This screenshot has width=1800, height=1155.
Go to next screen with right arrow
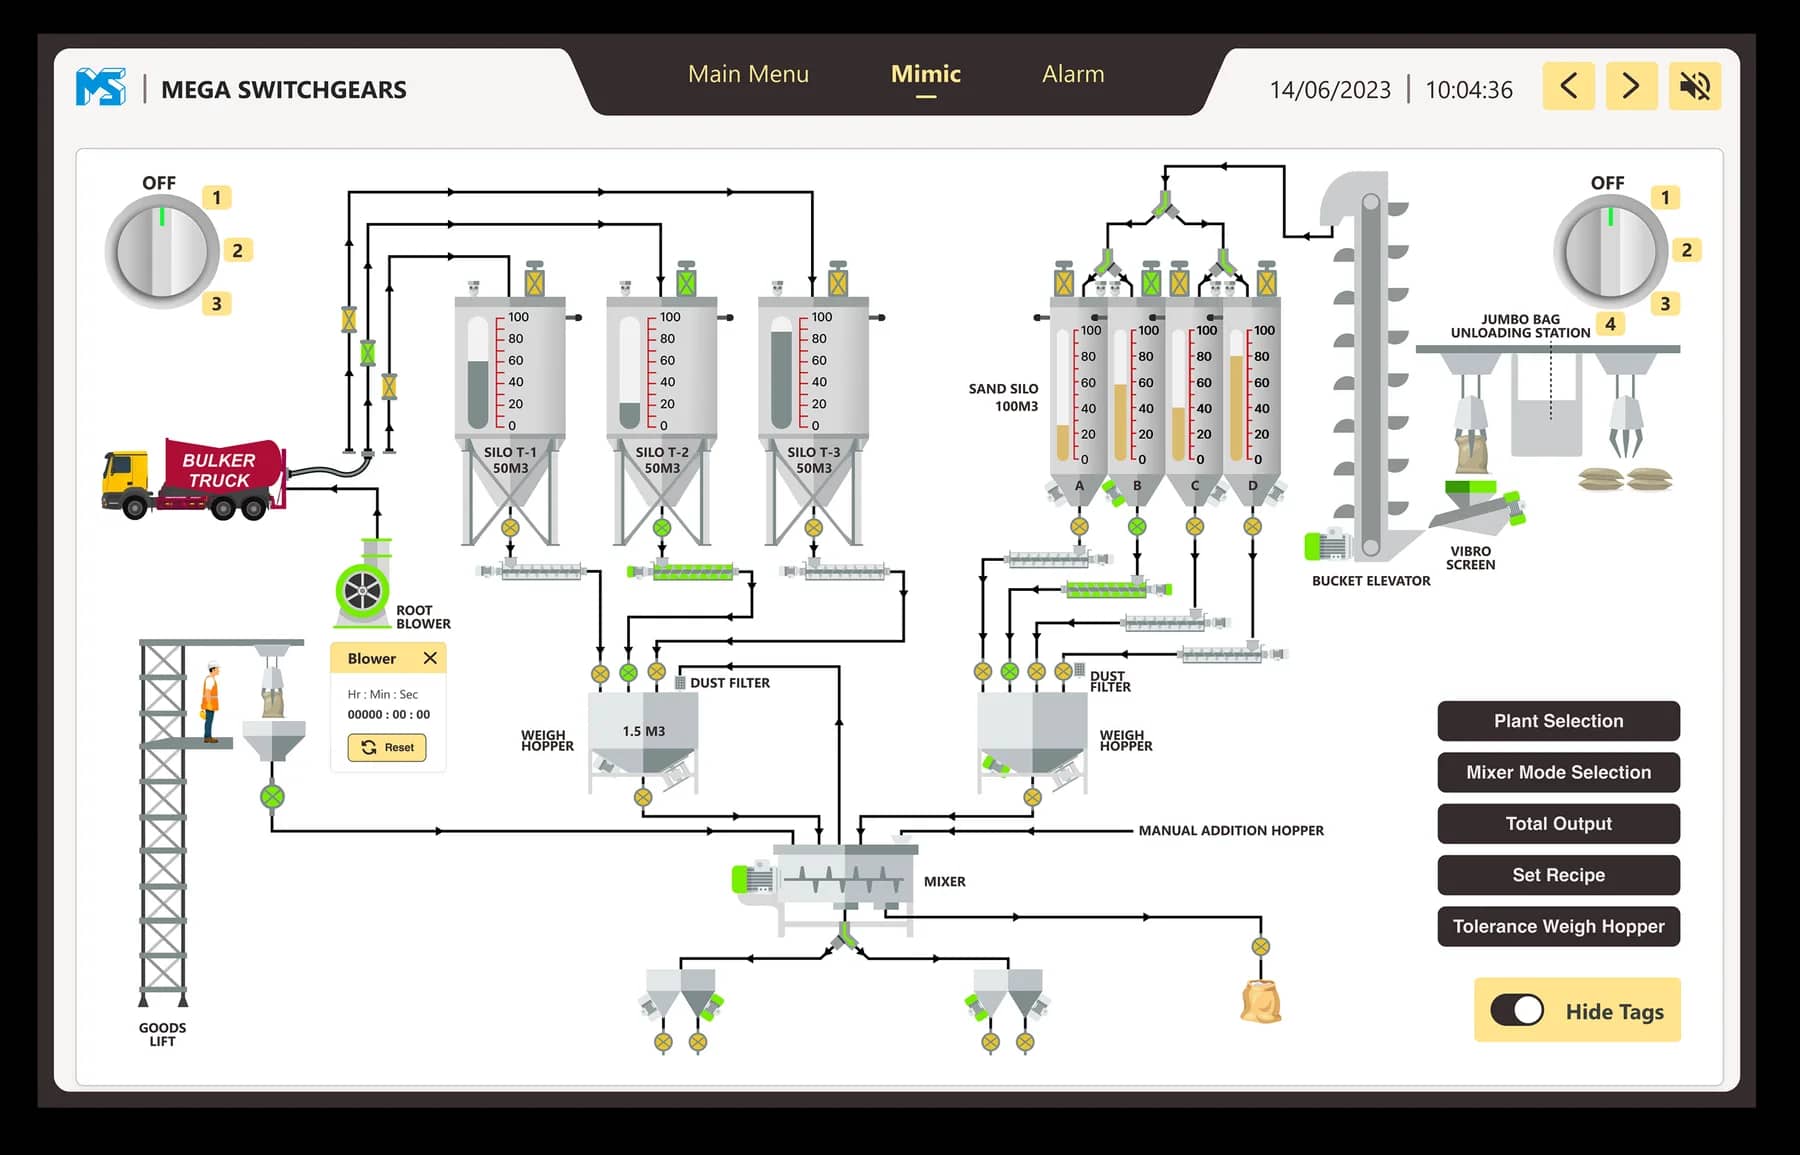click(x=1631, y=87)
